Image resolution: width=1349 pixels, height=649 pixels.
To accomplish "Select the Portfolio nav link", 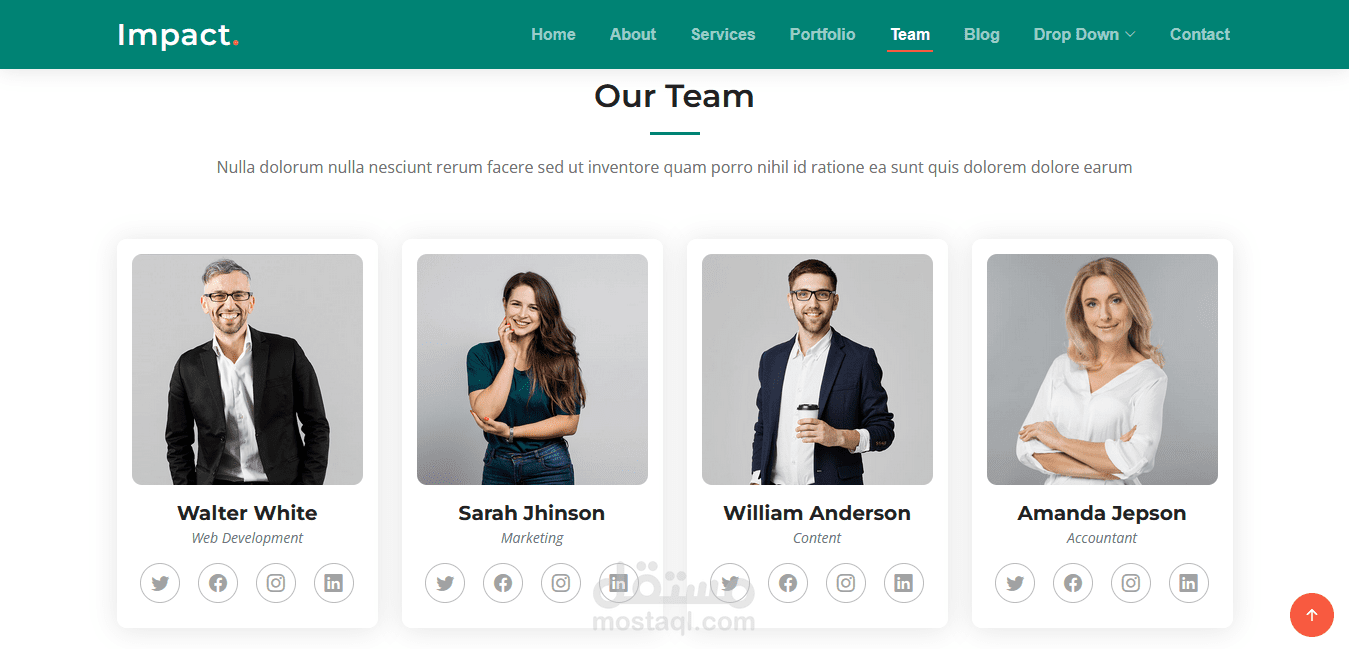I will coord(822,34).
